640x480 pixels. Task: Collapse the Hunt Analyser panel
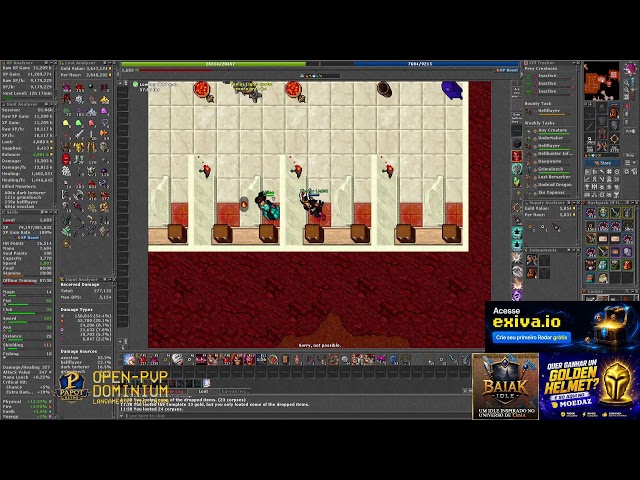51,105
